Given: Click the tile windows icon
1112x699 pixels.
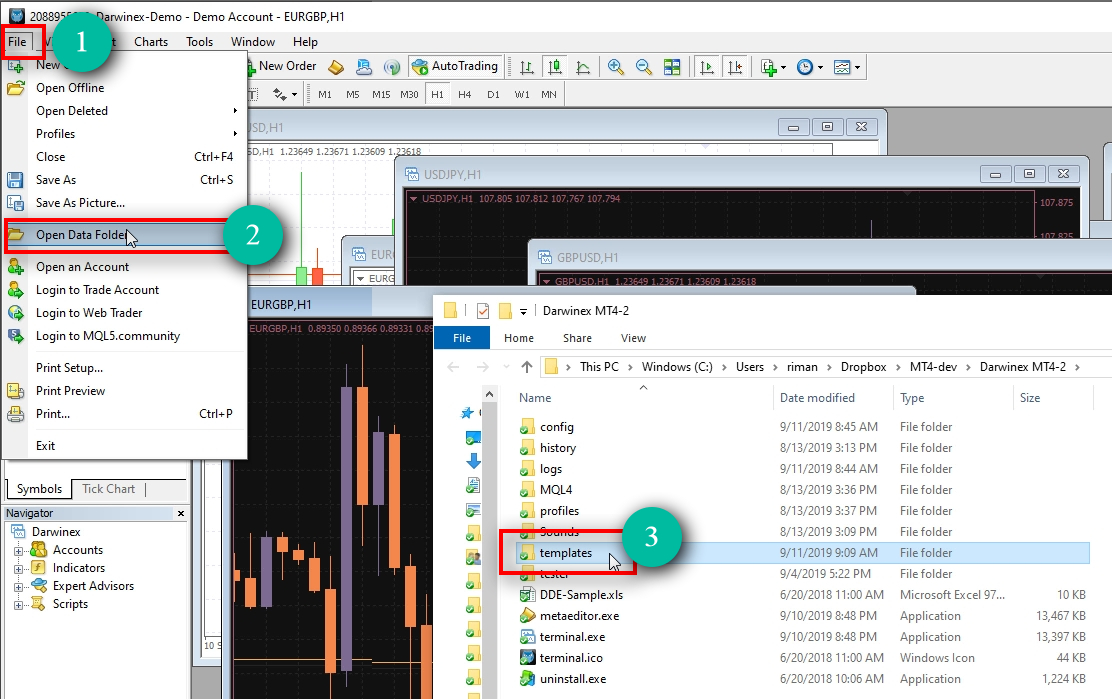Looking at the screenshot, I should 672,67.
